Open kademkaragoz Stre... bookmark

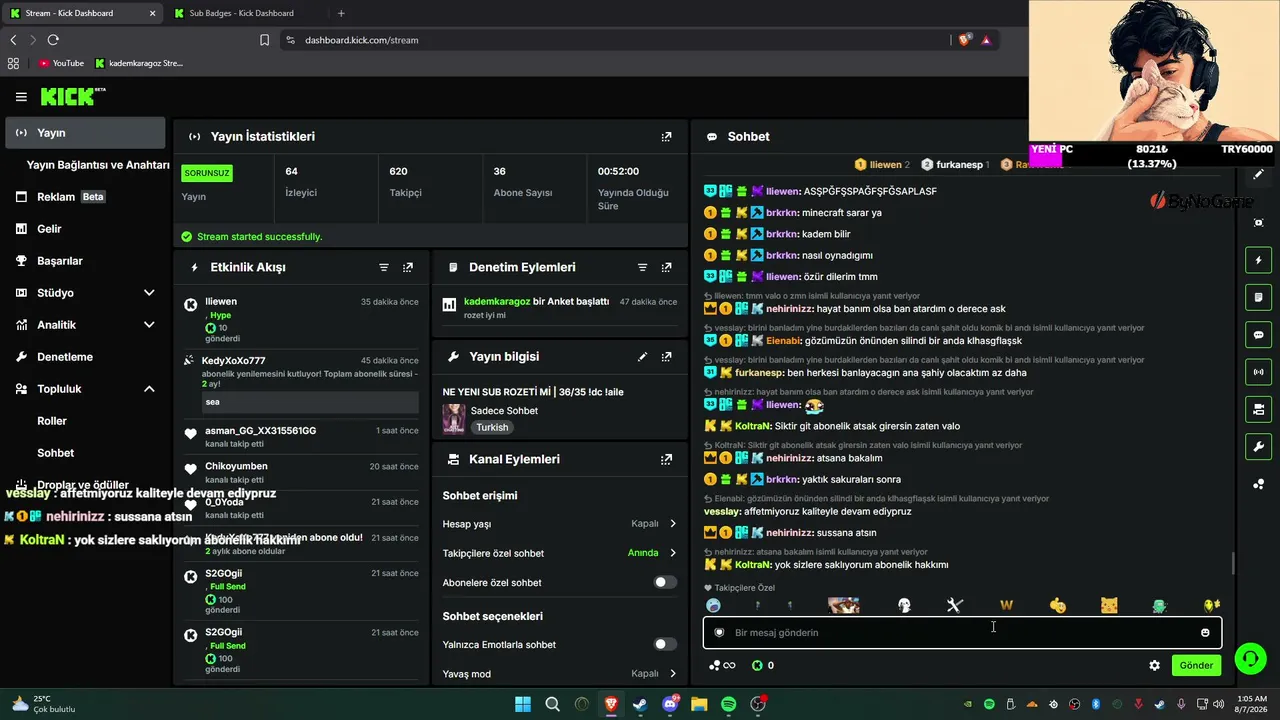click(139, 63)
